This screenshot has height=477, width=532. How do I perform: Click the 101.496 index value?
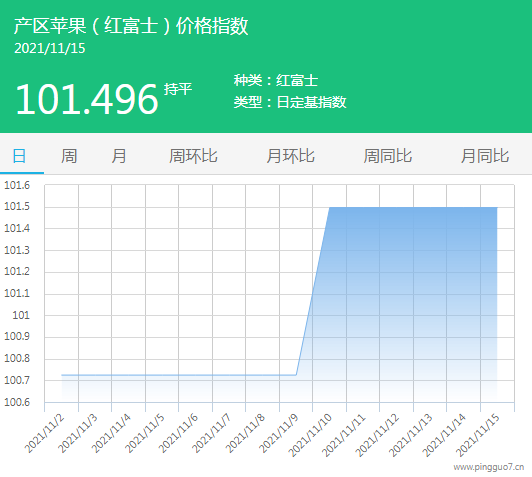pyautogui.click(x=87, y=99)
